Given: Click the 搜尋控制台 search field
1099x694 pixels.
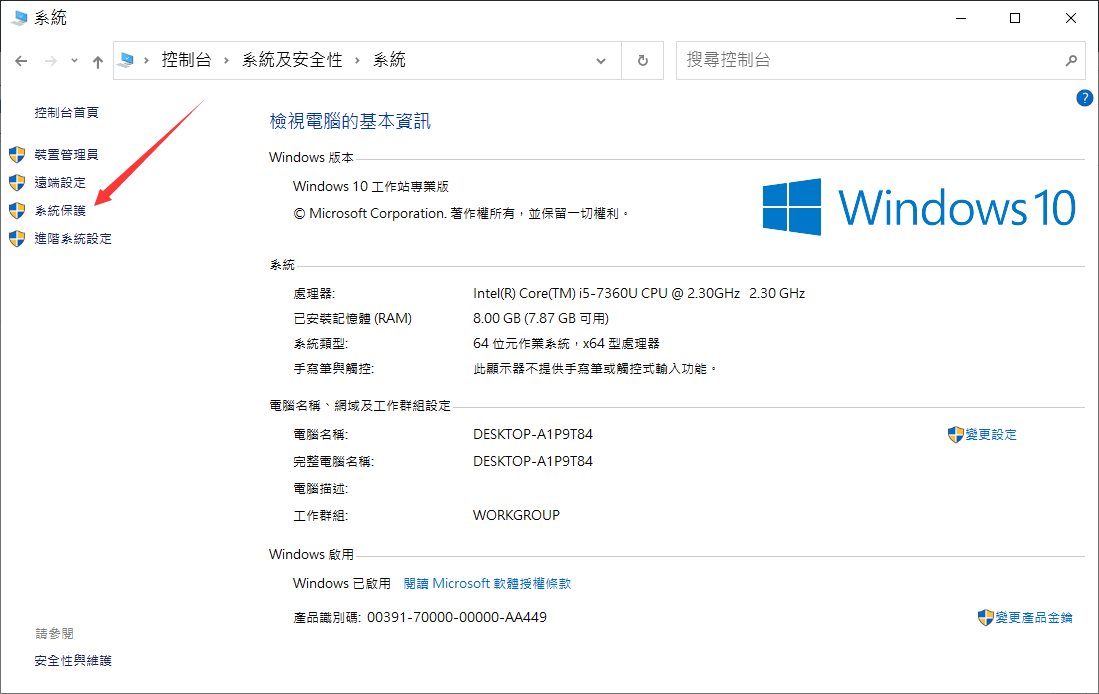Looking at the screenshot, I should pyautogui.click(x=880, y=60).
